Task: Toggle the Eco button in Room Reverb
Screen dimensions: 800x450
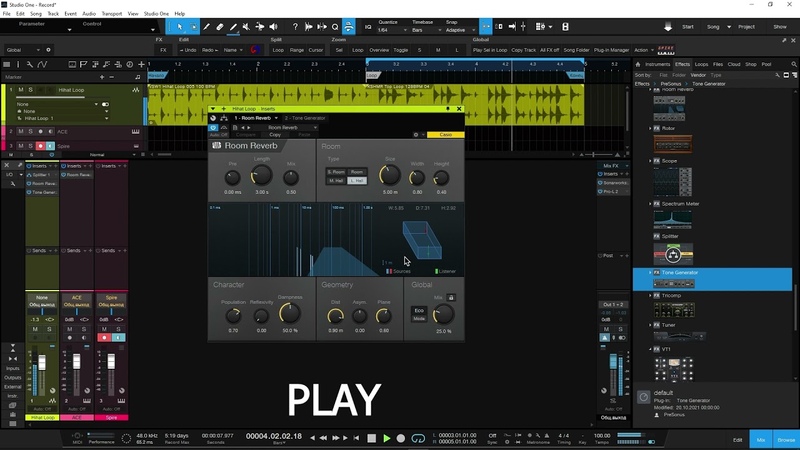Action: click(419, 310)
